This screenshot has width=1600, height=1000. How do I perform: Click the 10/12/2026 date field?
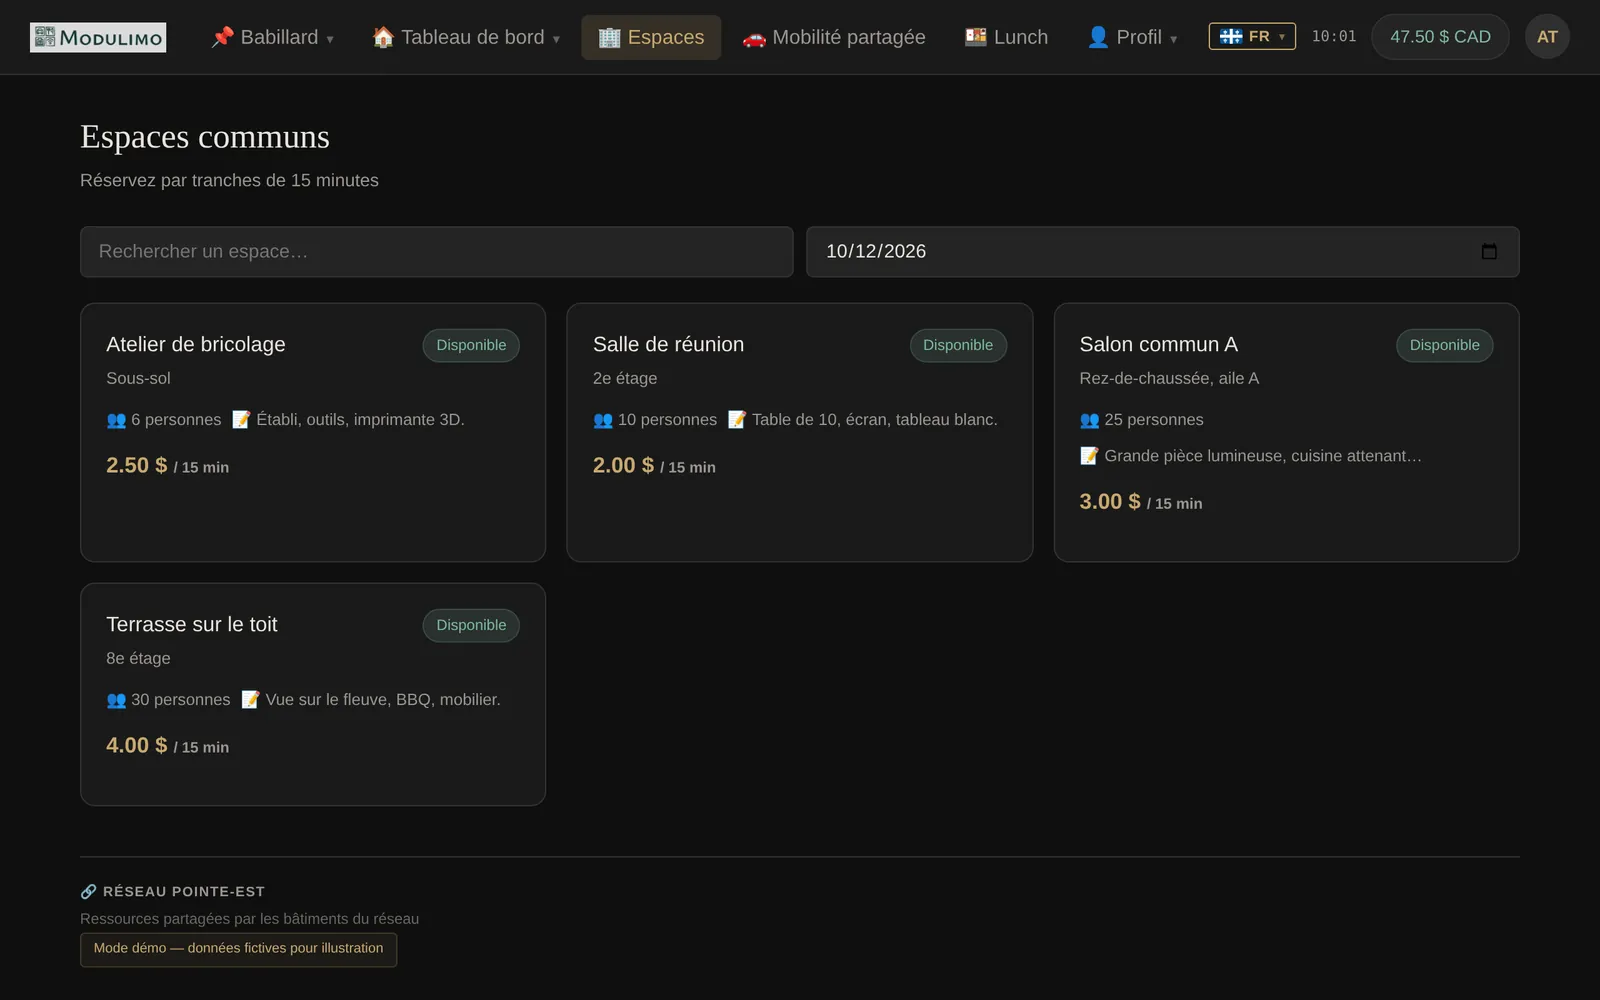tap(1163, 252)
